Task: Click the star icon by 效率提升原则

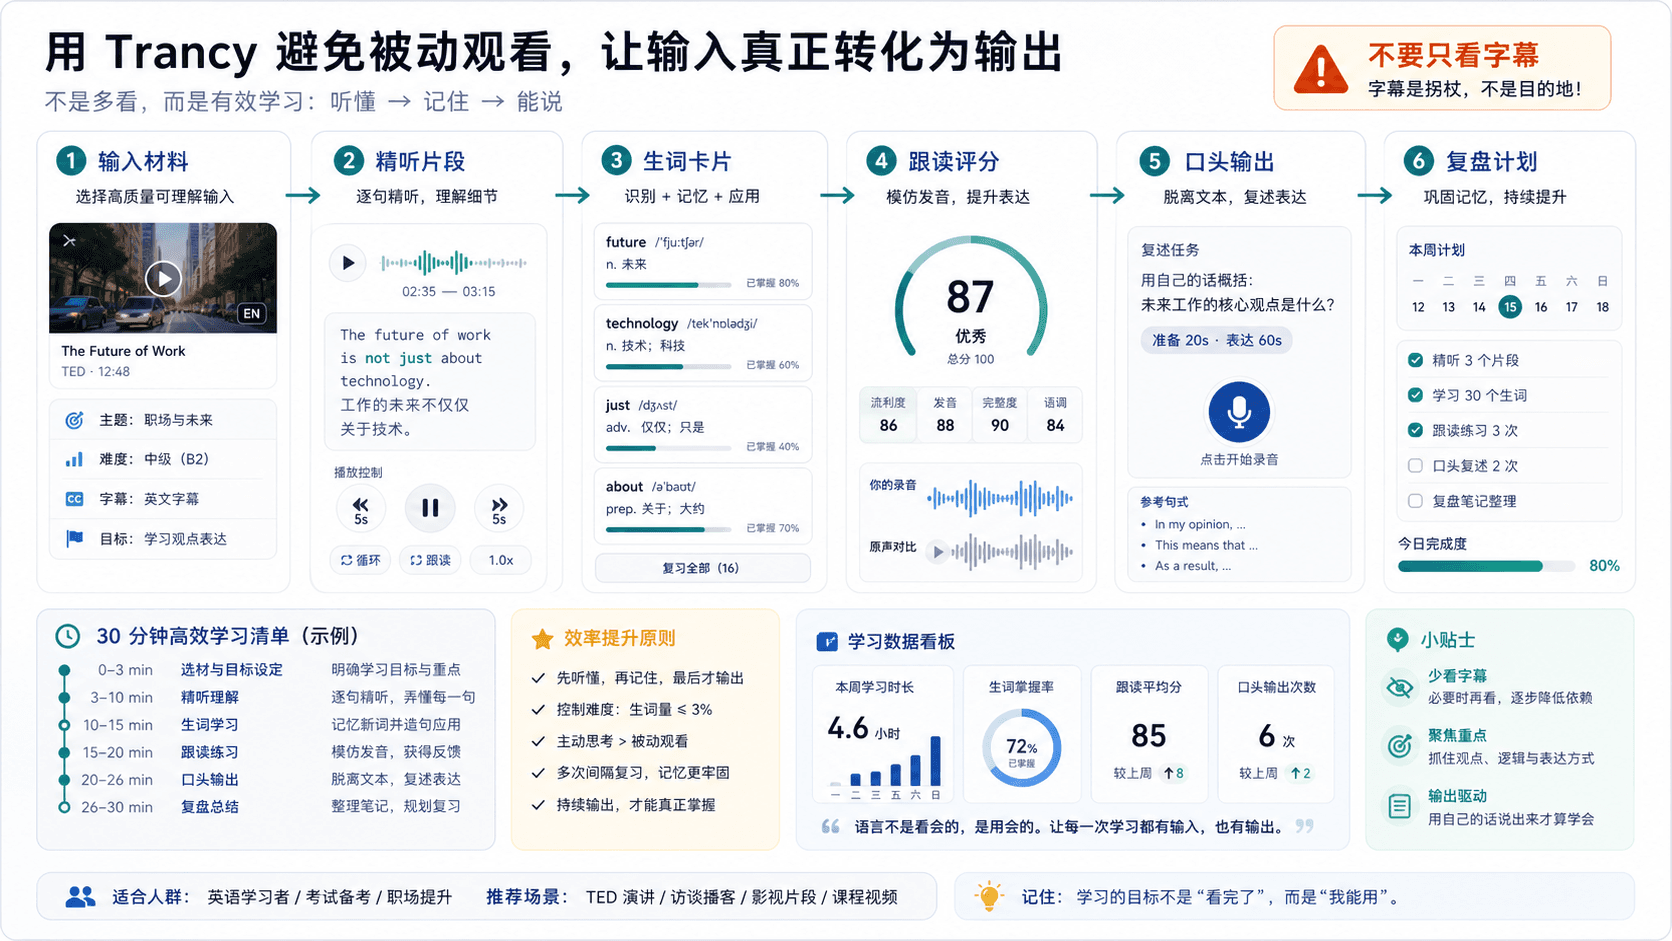Action: click(542, 639)
